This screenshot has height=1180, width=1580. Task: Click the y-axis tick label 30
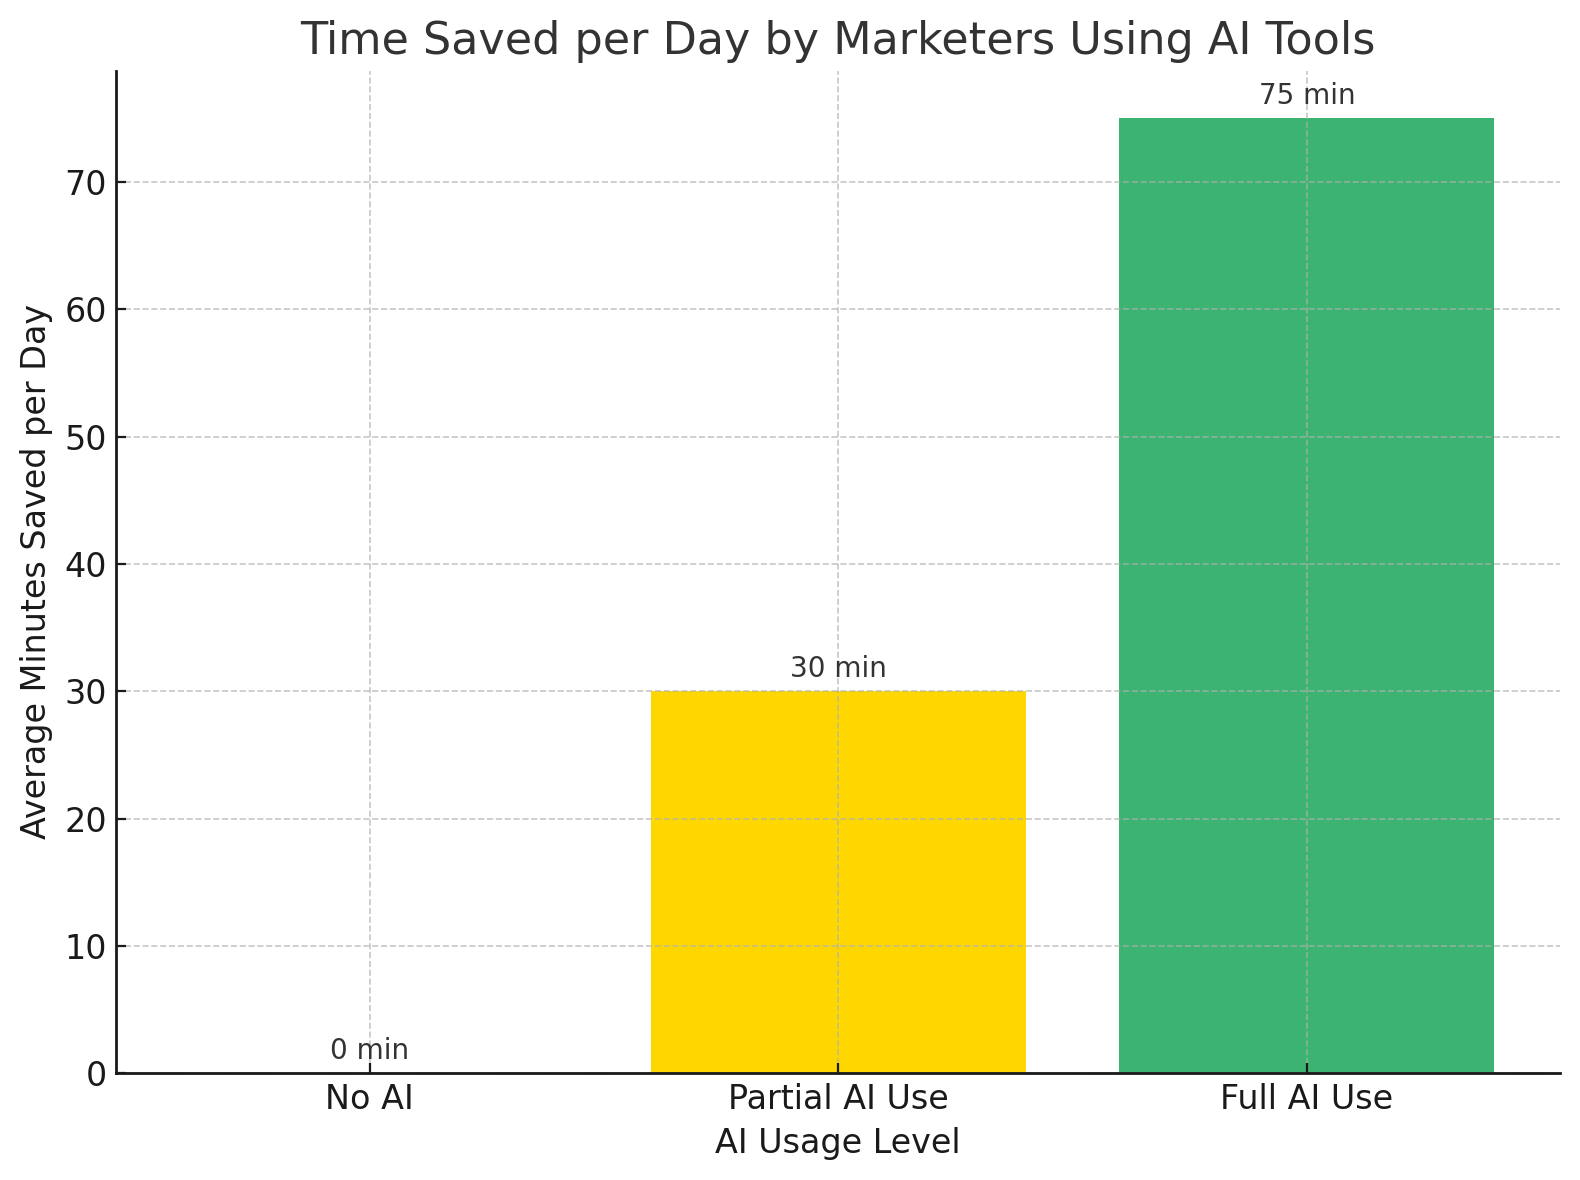click(86, 692)
